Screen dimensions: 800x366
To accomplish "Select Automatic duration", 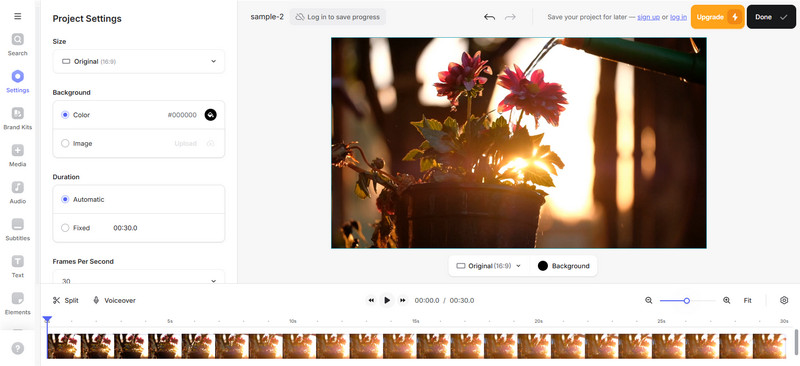I will pyautogui.click(x=65, y=200).
